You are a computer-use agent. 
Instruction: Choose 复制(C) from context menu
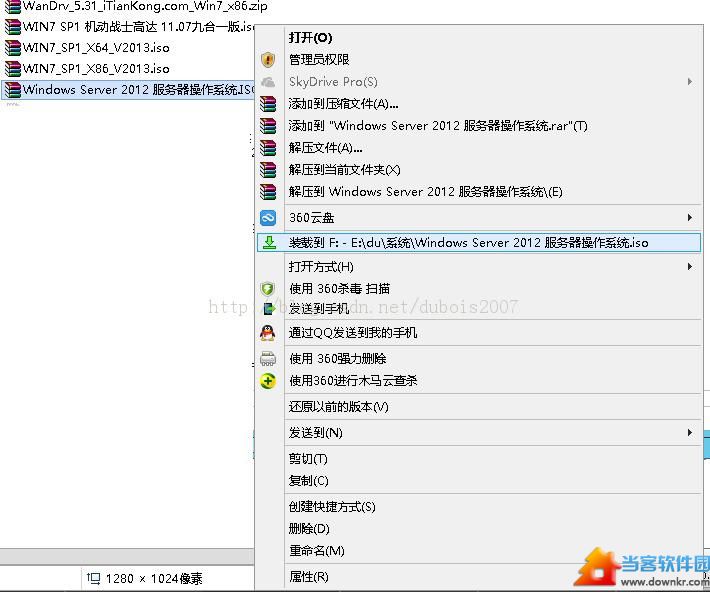click(x=479, y=481)
